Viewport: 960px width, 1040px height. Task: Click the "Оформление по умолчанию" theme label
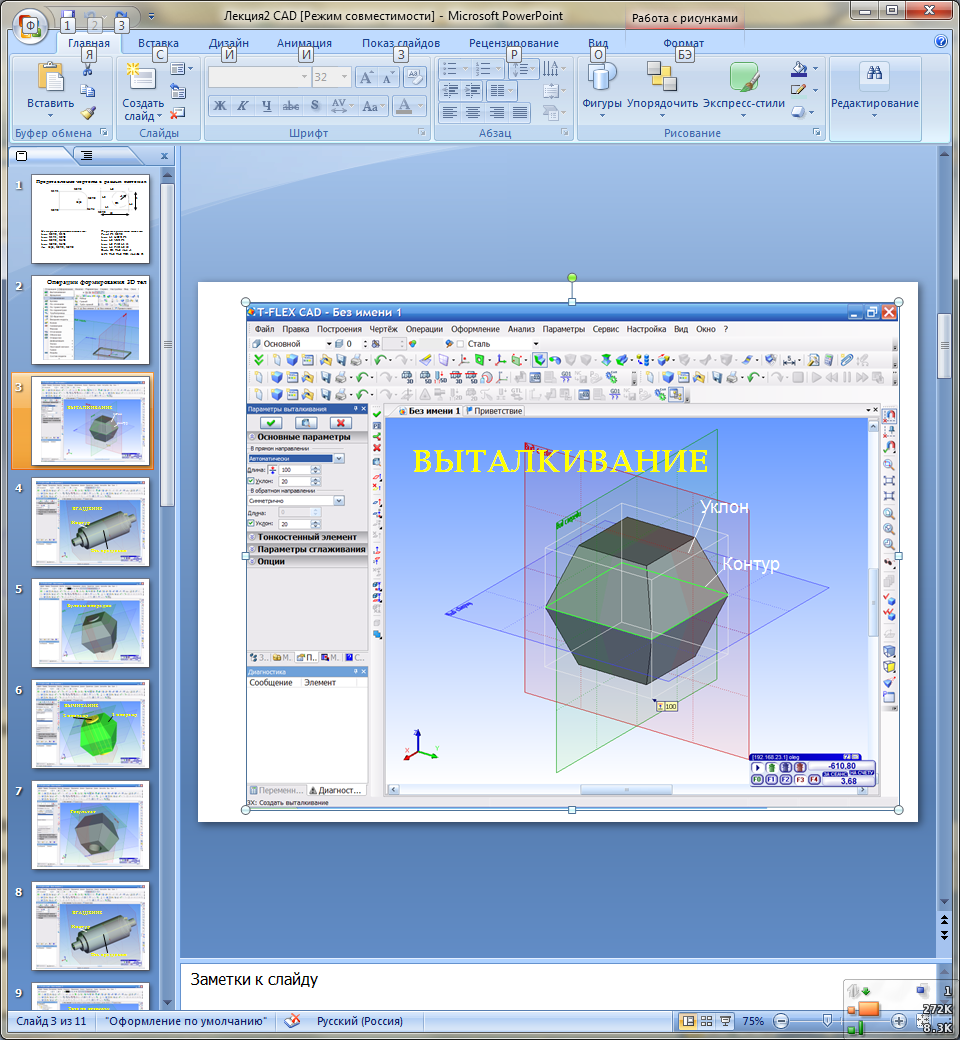(x=186, y=1021)
